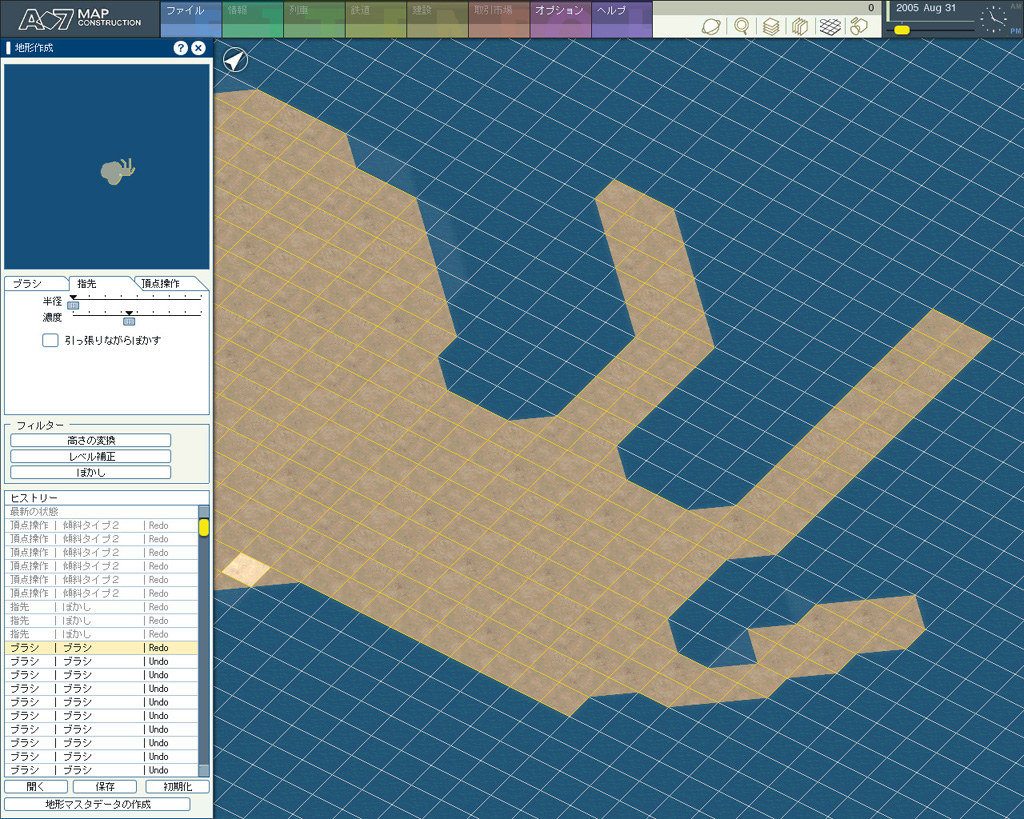Click the 濃度 slider handle
The height and width of the screenshot is (819, 1024).
tap(129, 321)
